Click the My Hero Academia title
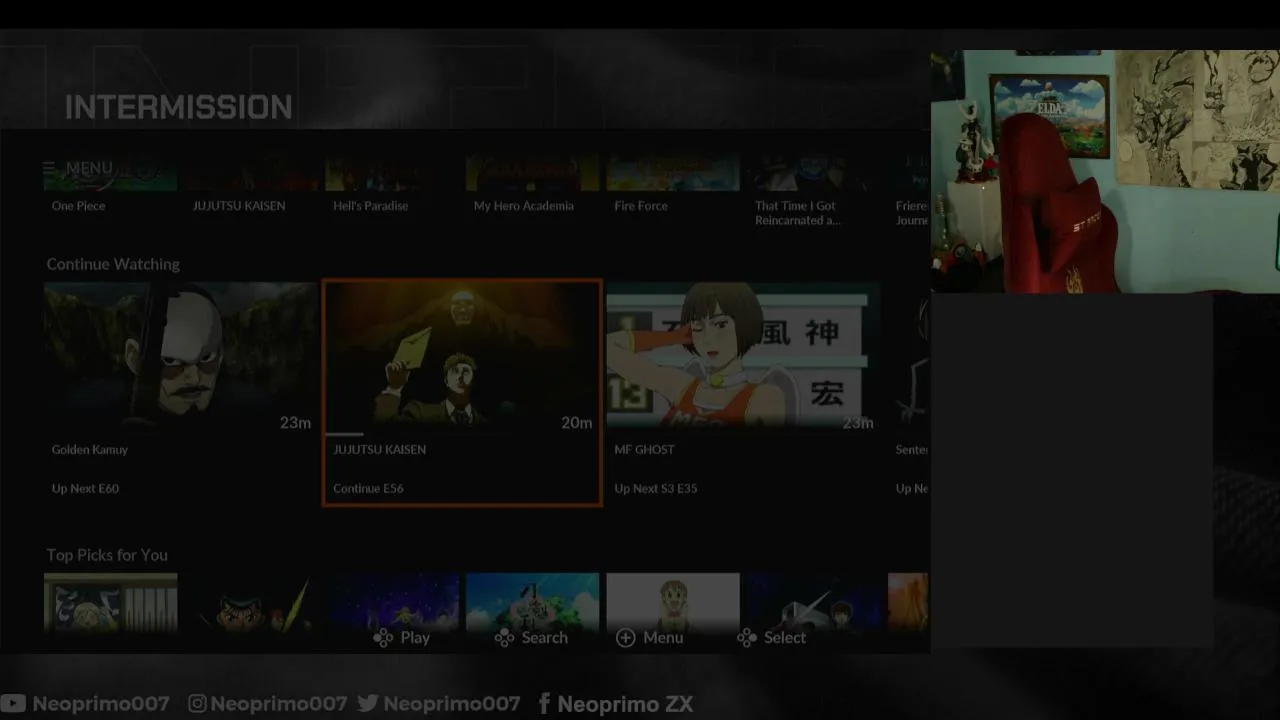 coord(524,206)
